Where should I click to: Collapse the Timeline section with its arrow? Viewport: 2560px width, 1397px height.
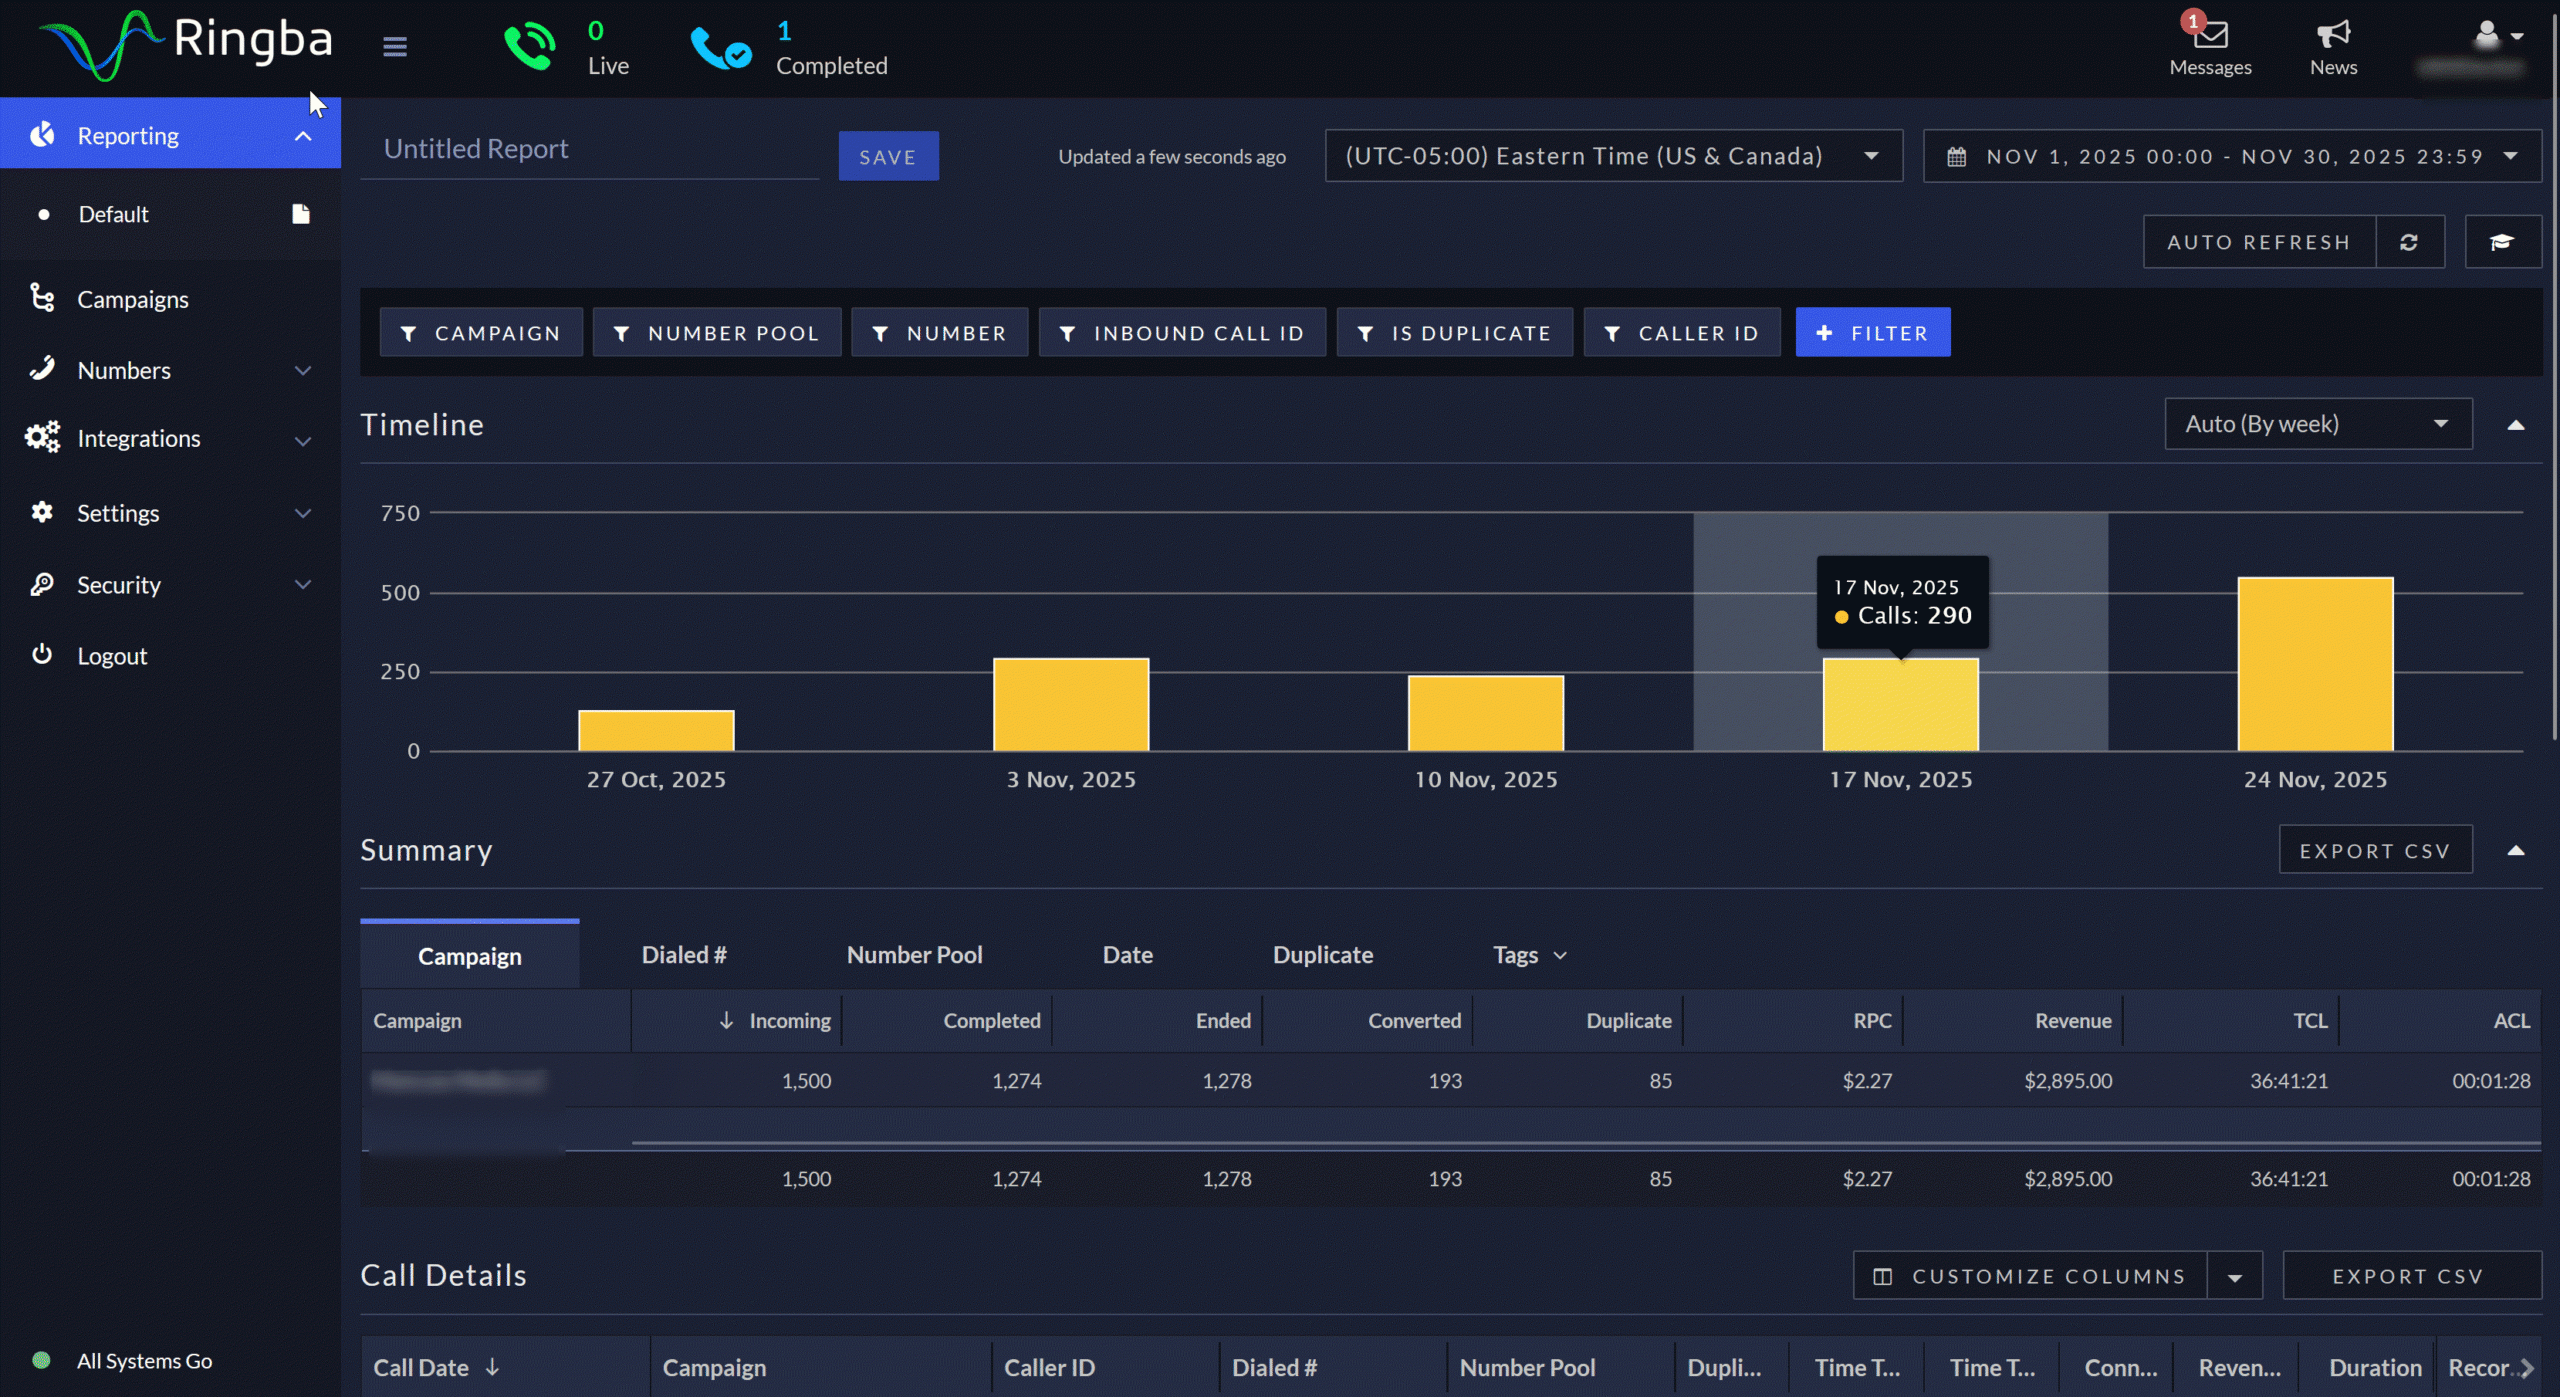(x=2515, y=425)
